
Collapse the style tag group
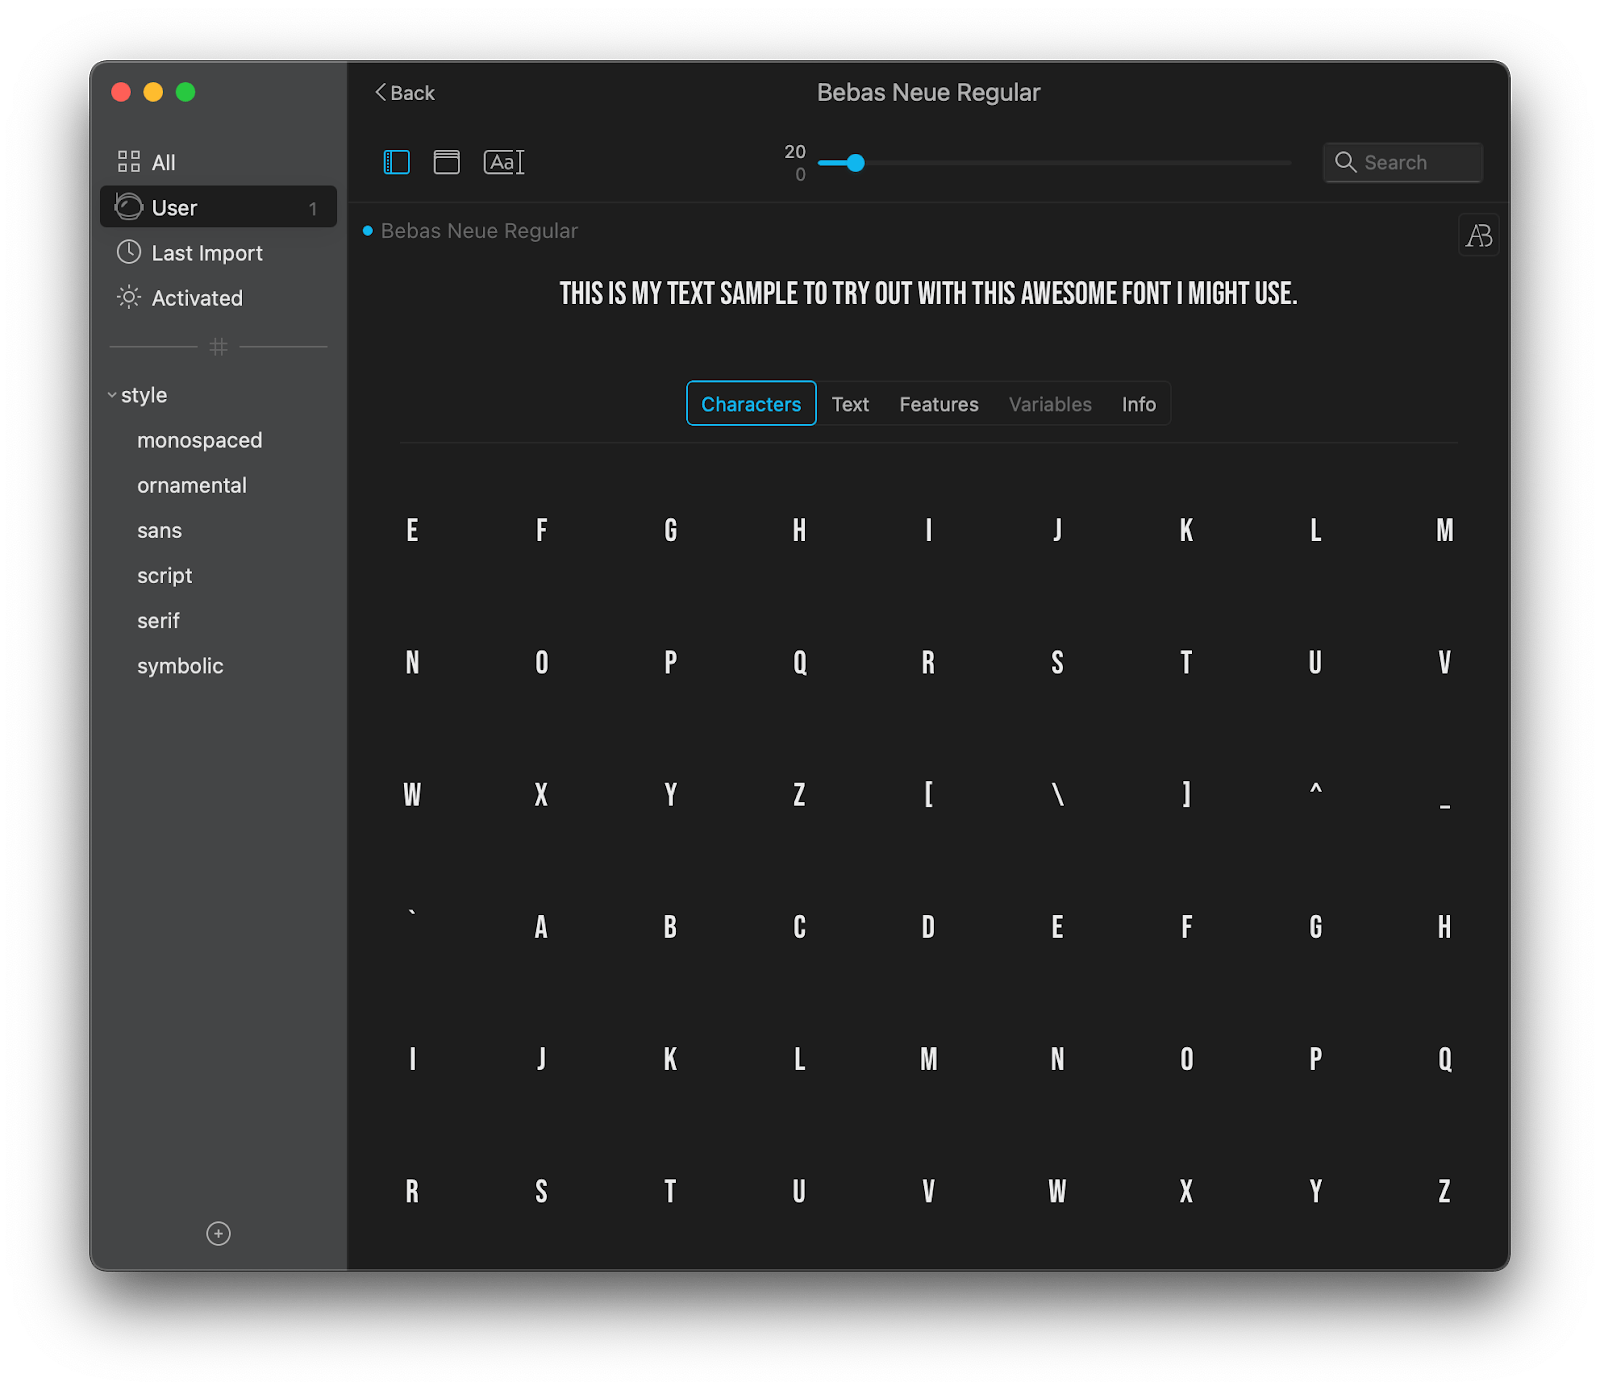[x=112, y=395]
